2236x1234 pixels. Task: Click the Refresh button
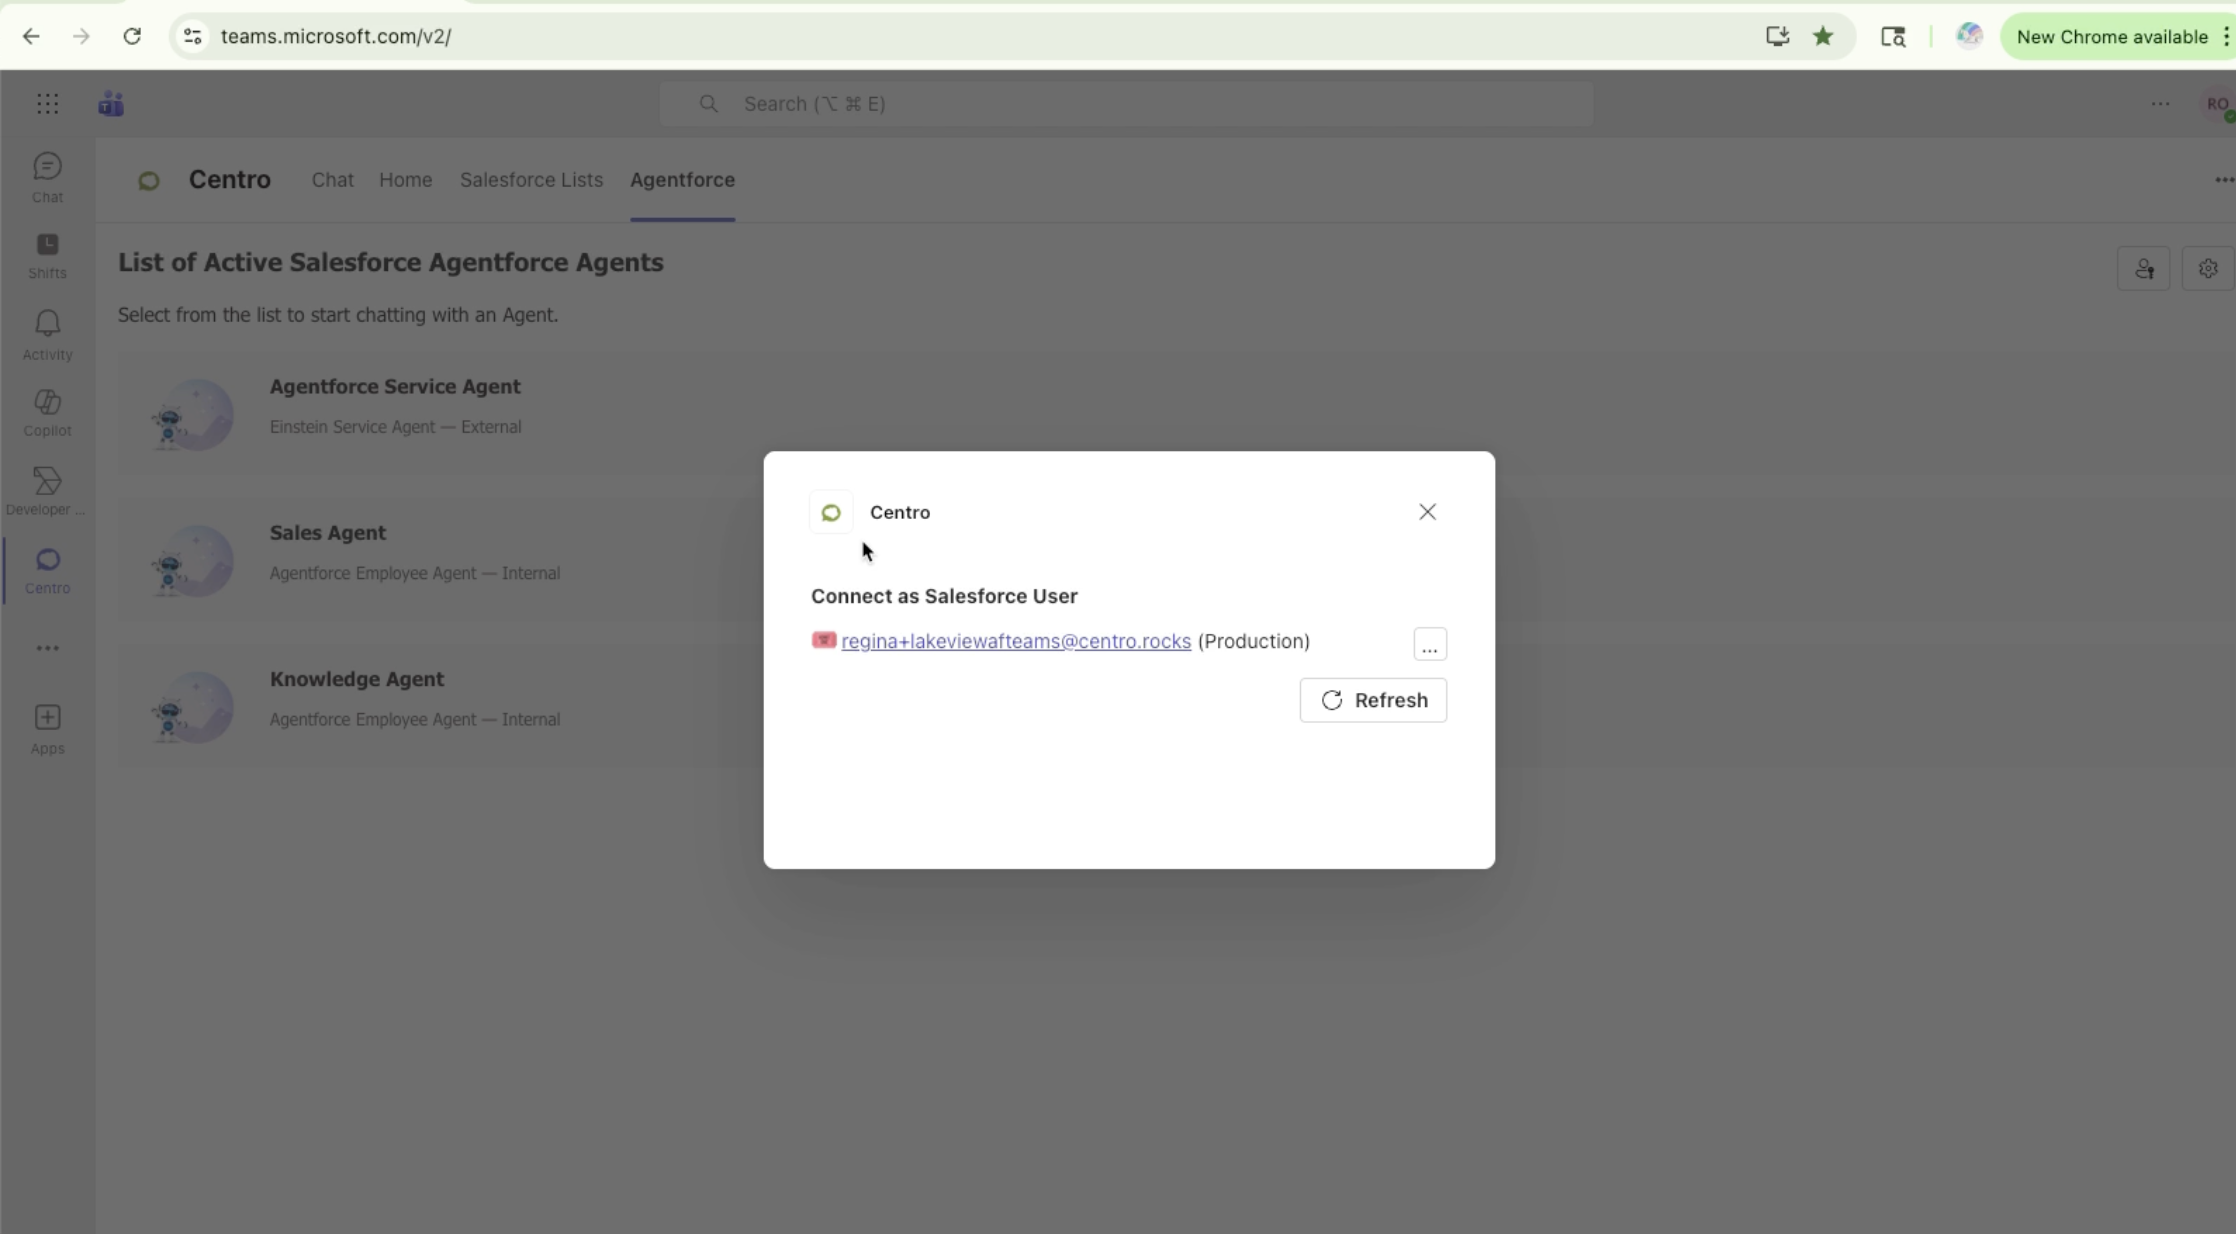pyautogui.click(x=1373, y=700)
